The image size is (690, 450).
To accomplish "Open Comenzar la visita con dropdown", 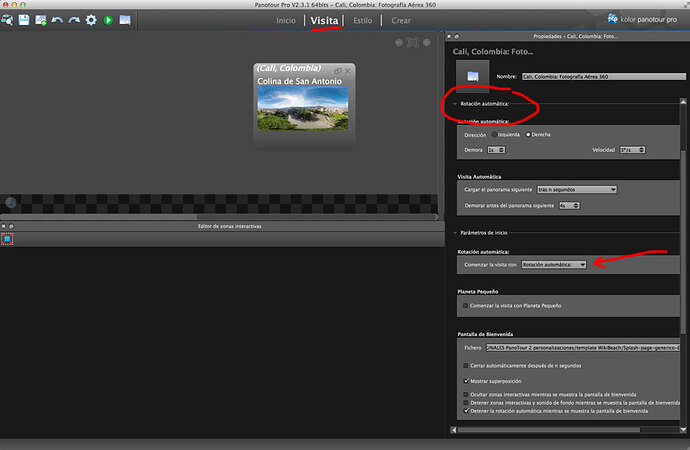I will pyautogui.click(x=554, y=264).
